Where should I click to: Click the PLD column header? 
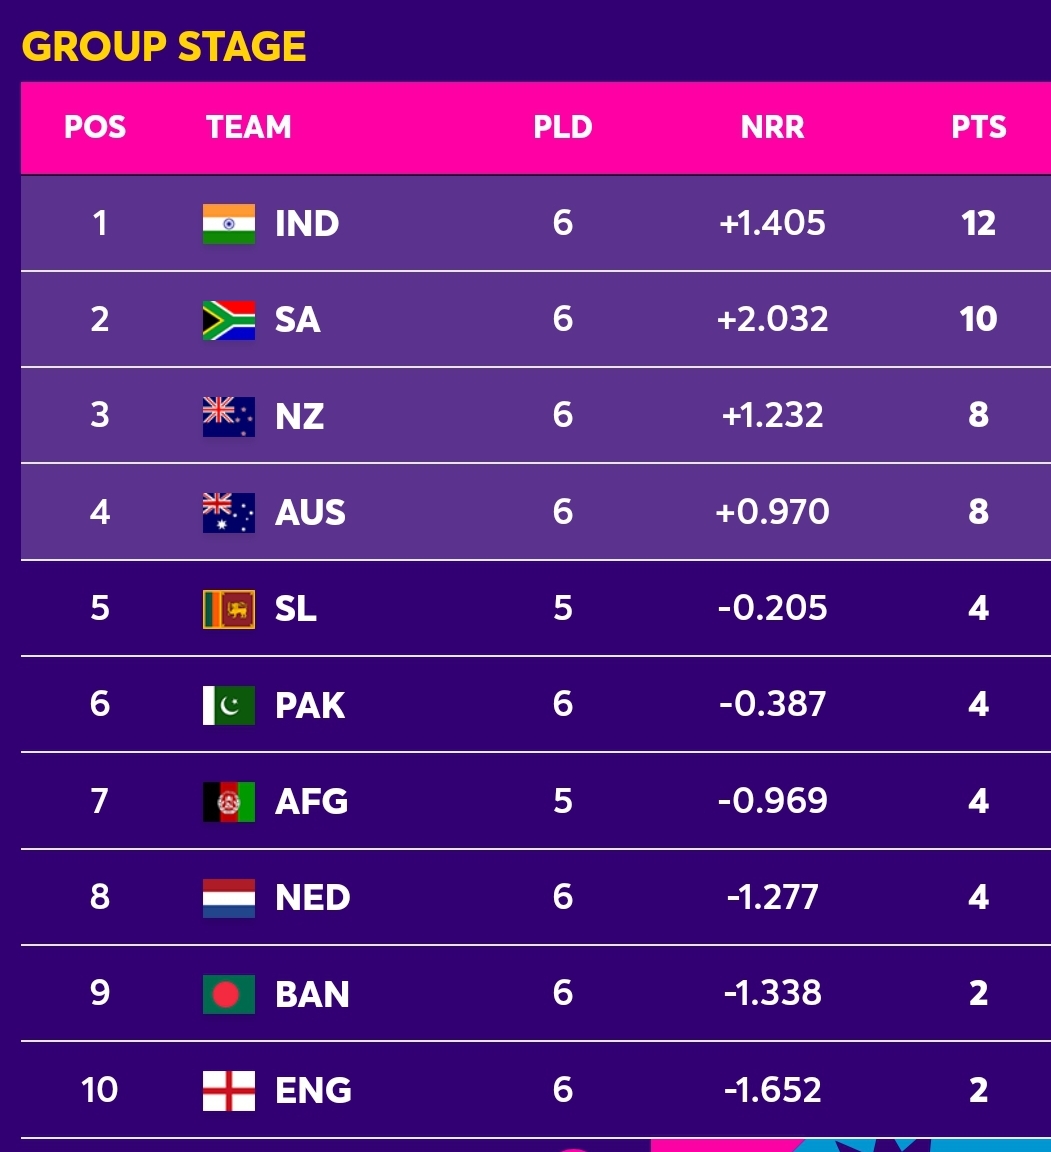click(563, 127)
